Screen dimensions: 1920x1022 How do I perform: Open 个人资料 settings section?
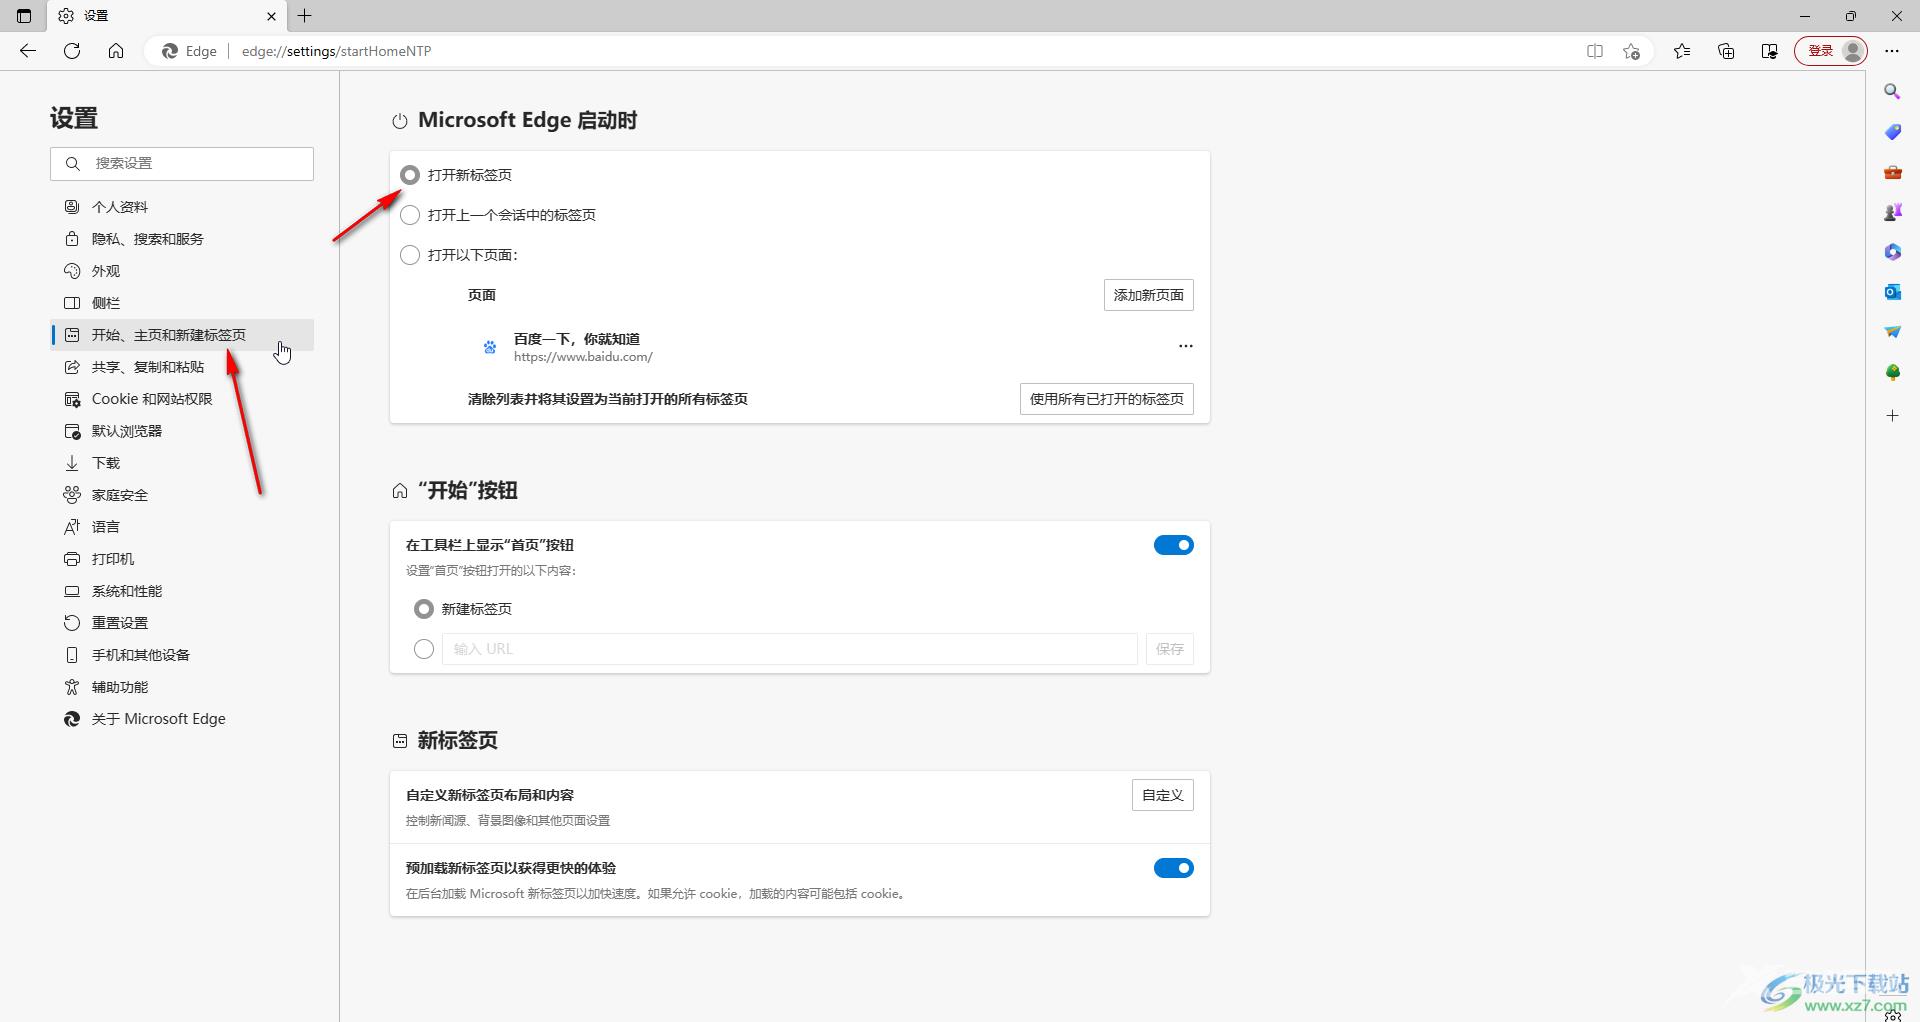[182, 207]
